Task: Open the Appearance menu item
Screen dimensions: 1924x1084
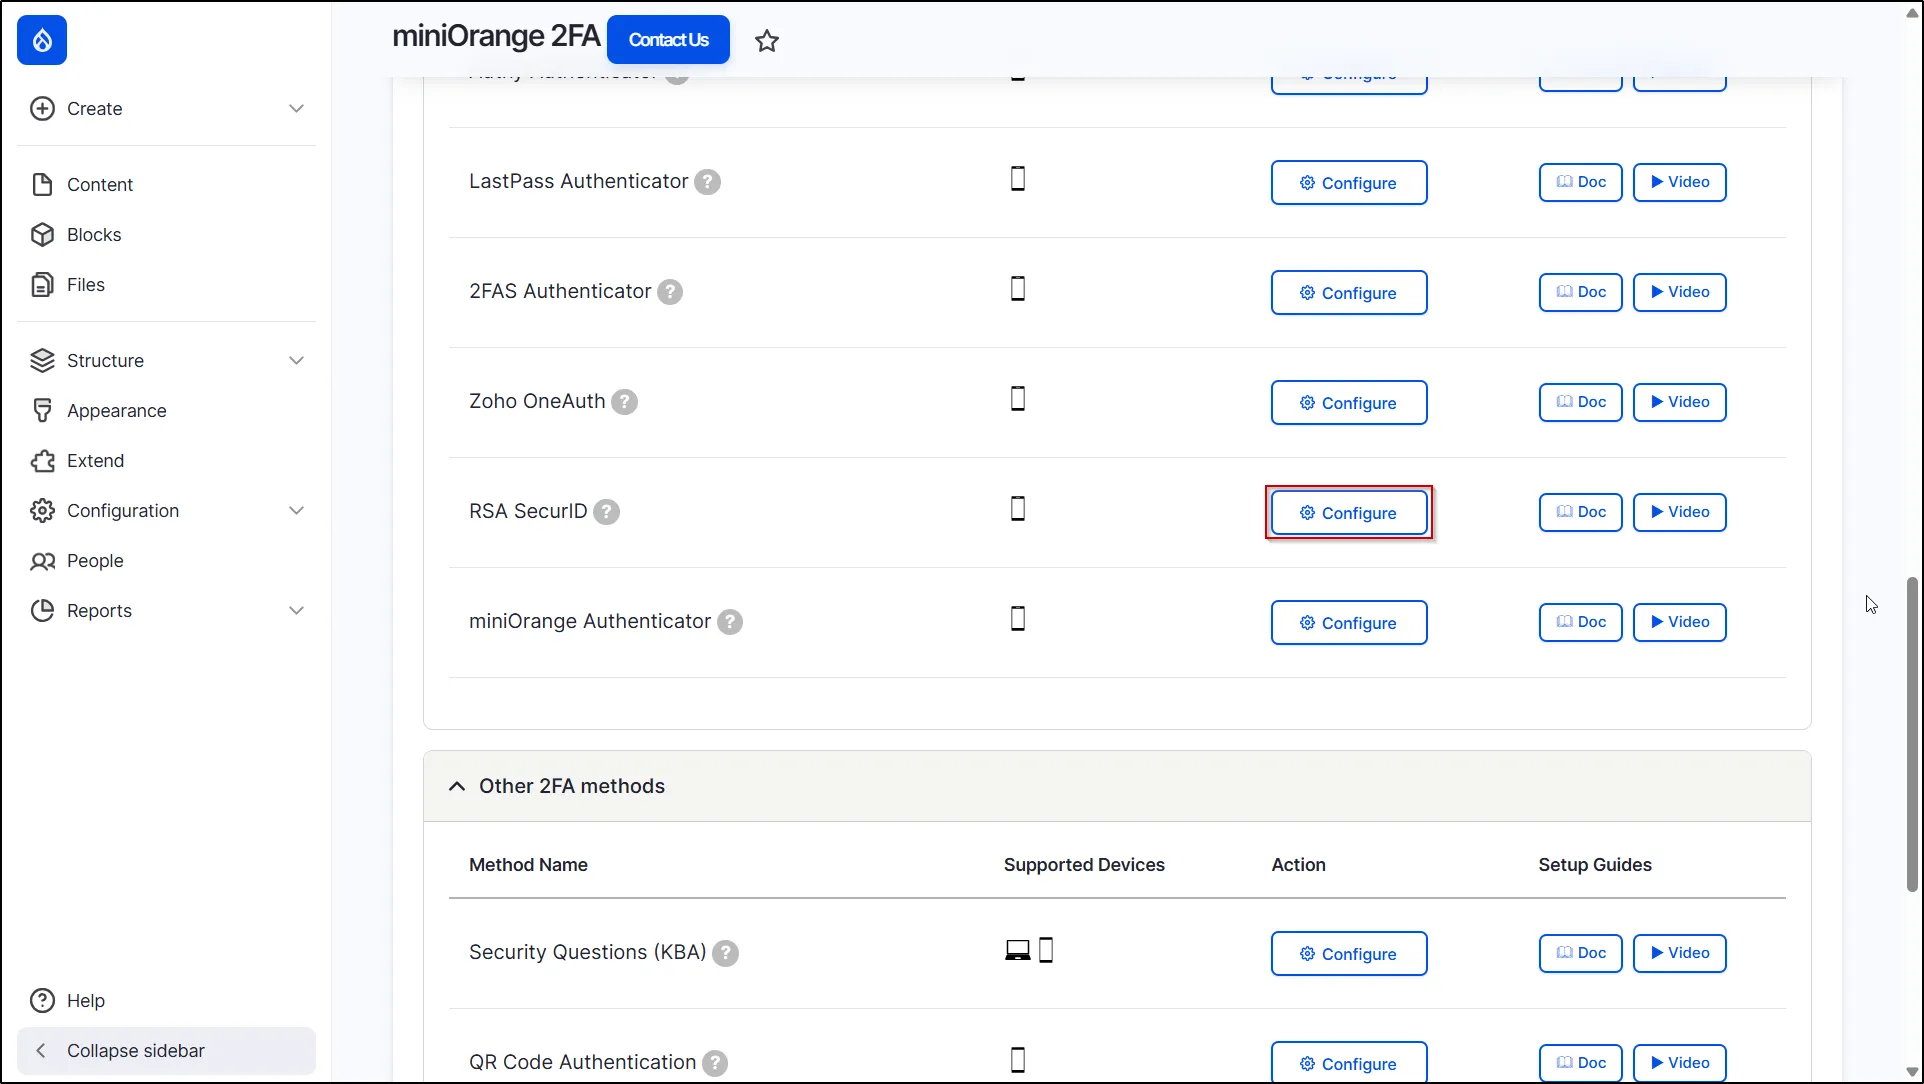Action: pos(117,410)
